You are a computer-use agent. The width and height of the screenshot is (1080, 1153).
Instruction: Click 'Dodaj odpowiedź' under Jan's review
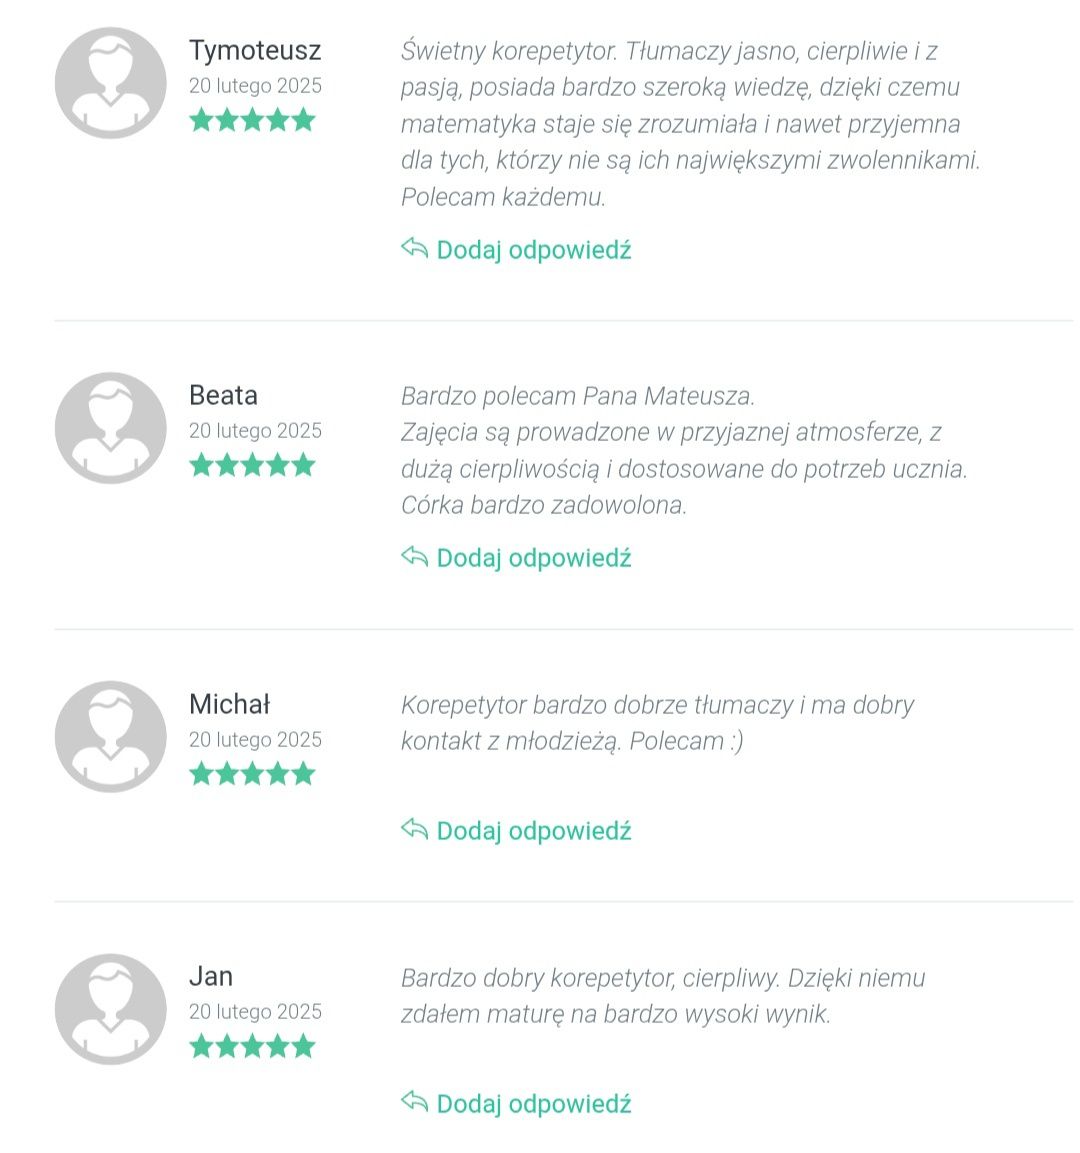click(x=534, y=1104)
